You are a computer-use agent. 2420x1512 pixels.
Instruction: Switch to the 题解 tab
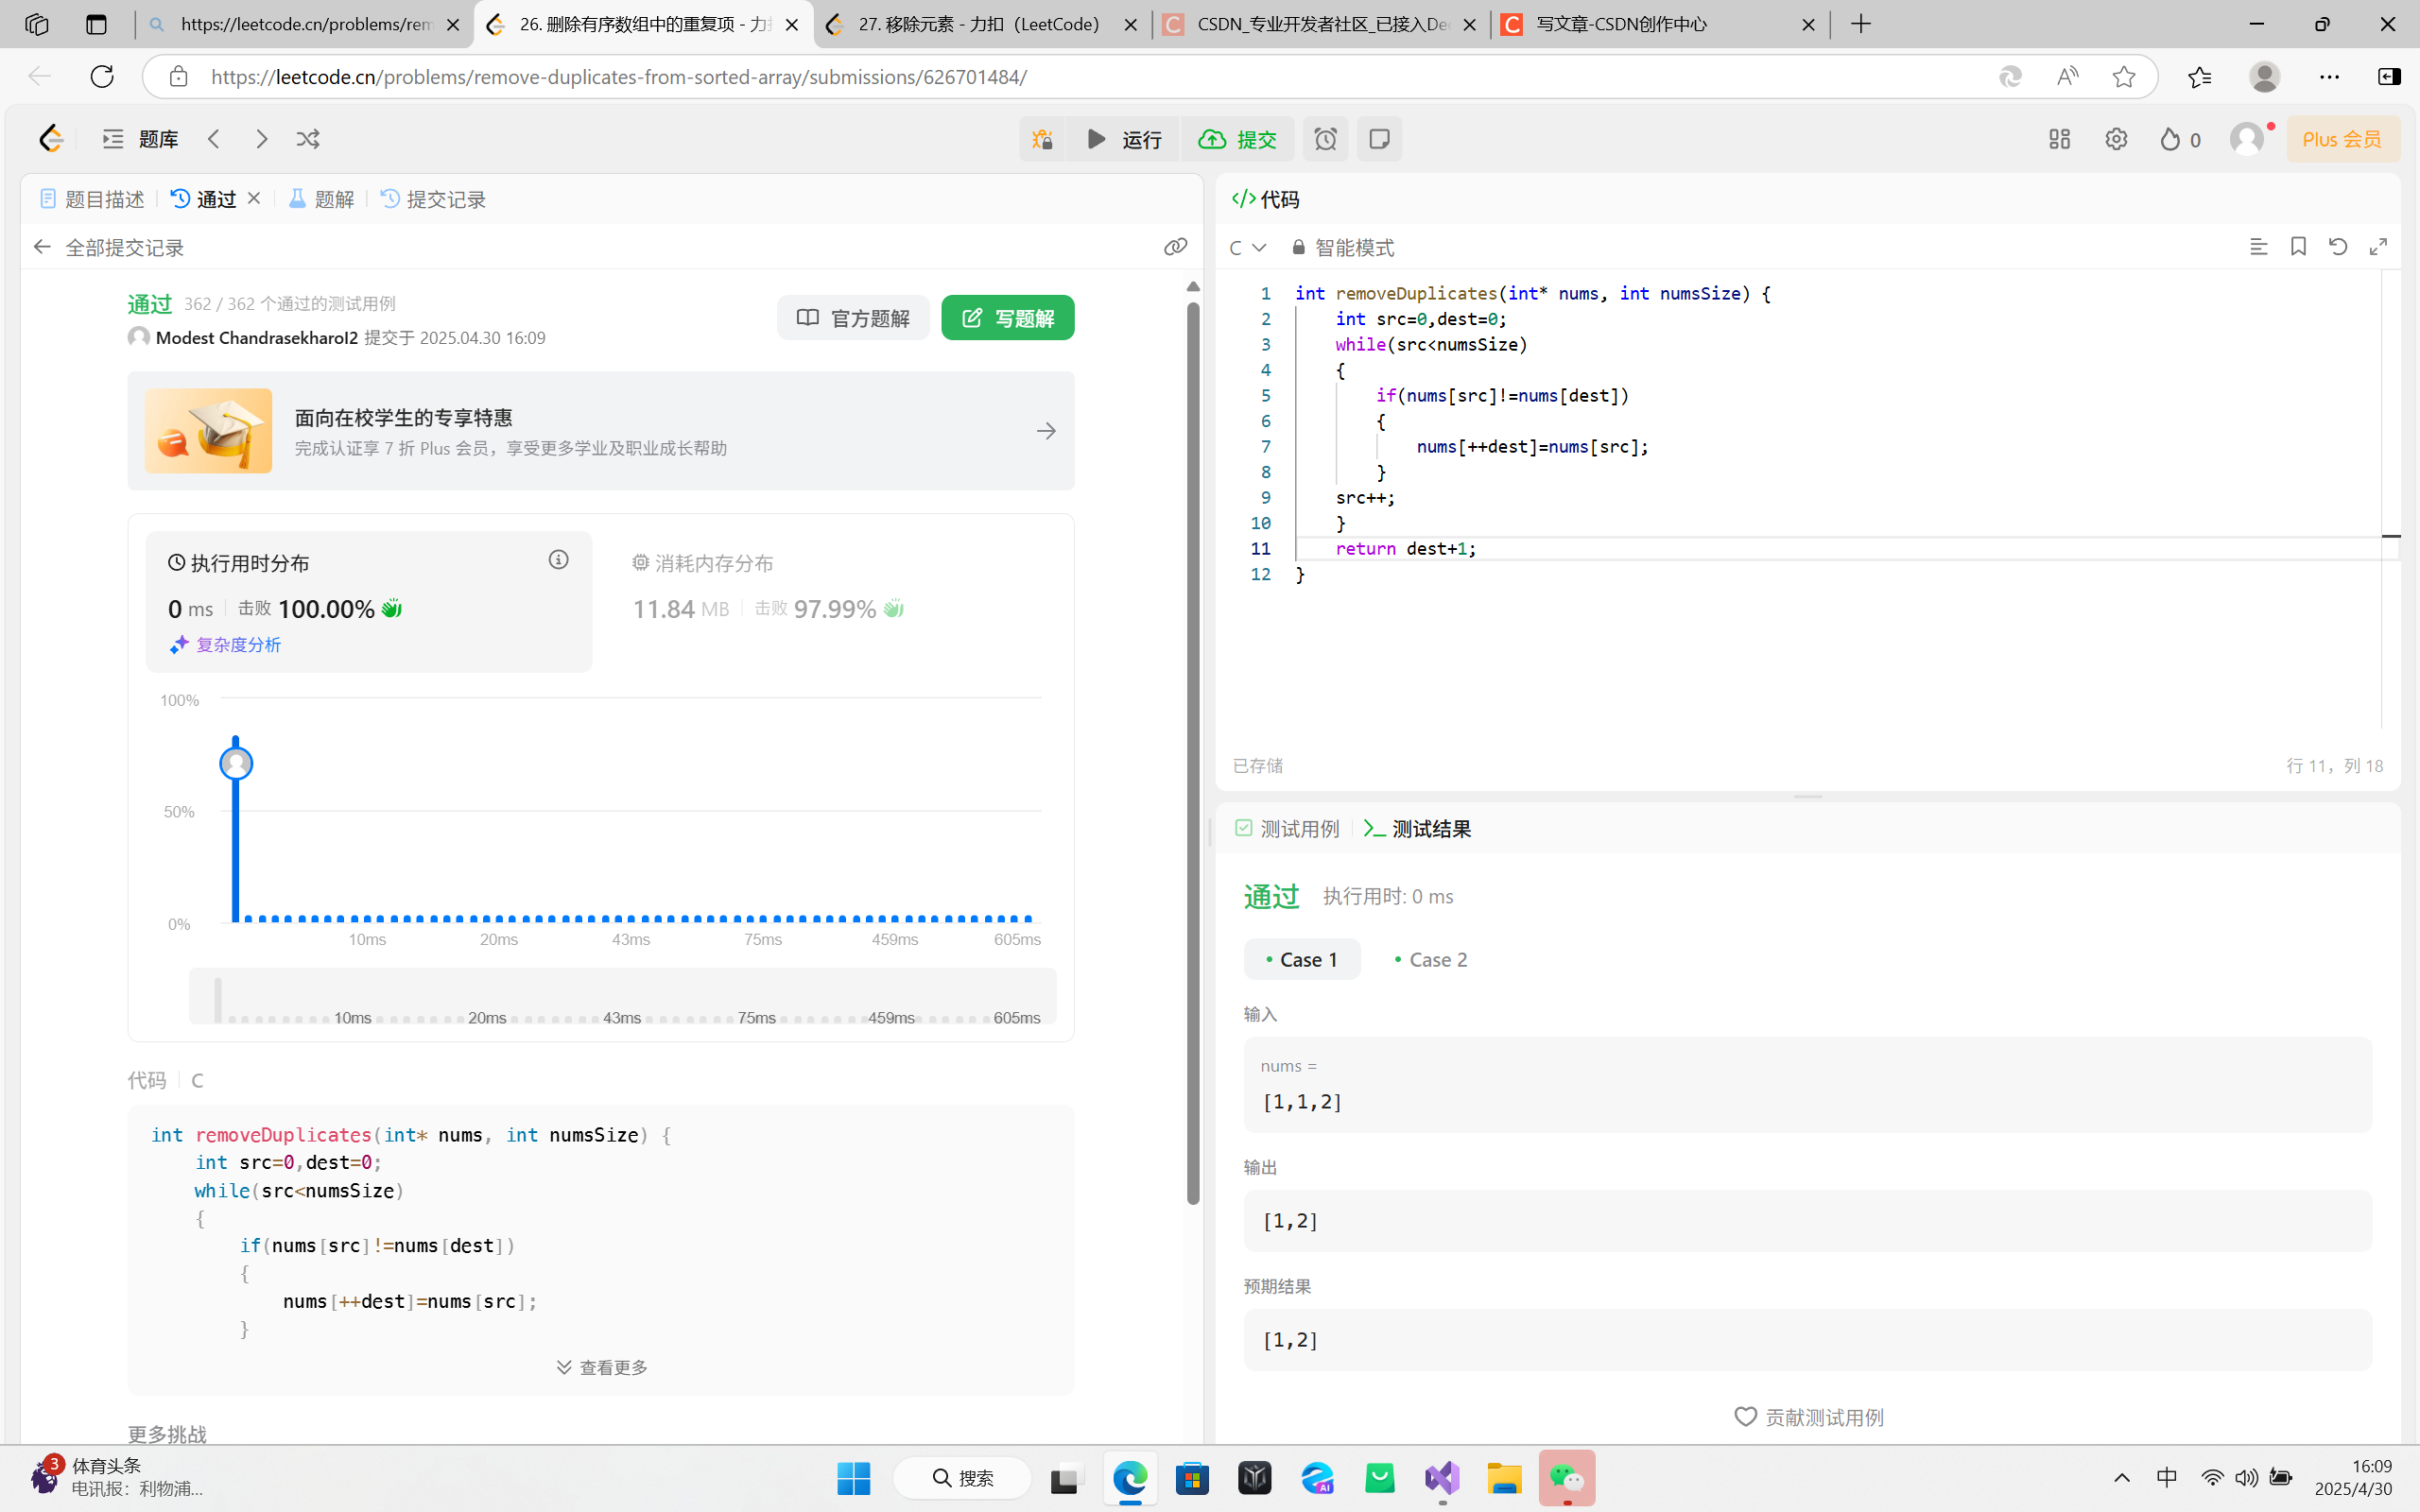tap(322, 199)
